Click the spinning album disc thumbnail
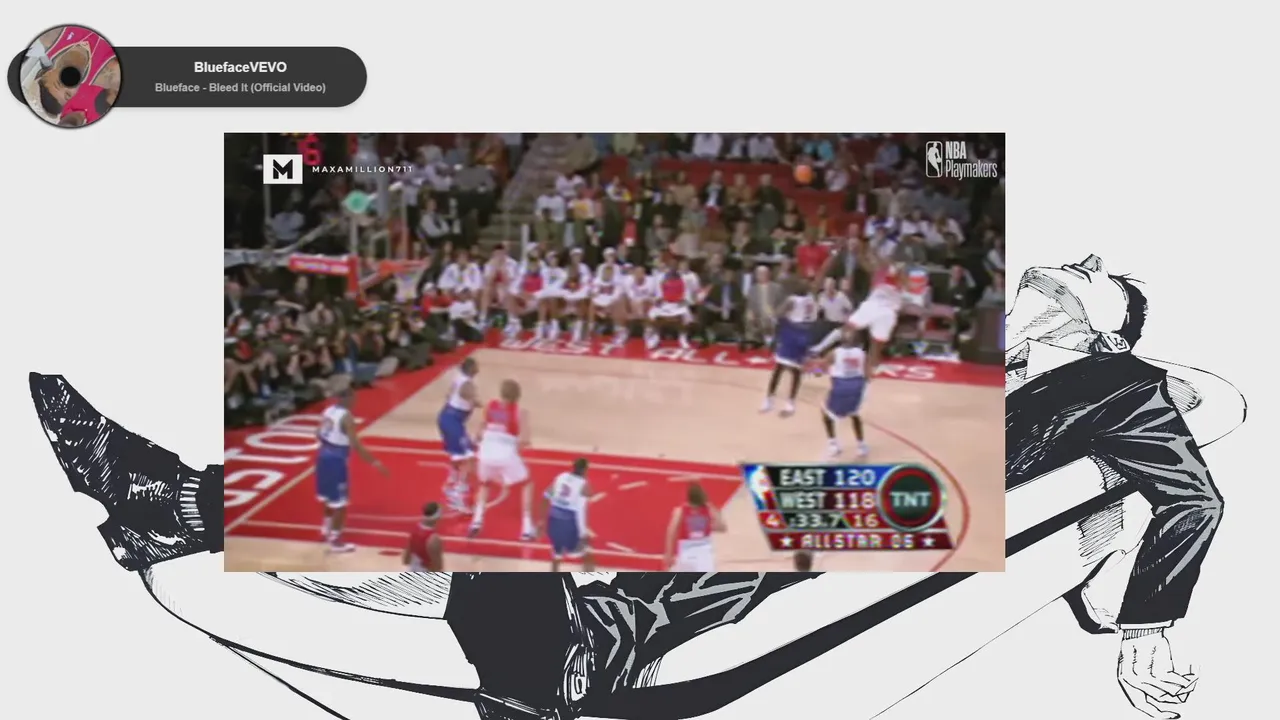The width and height of the screenshot is (1280, 720). [x=70, y=76]
